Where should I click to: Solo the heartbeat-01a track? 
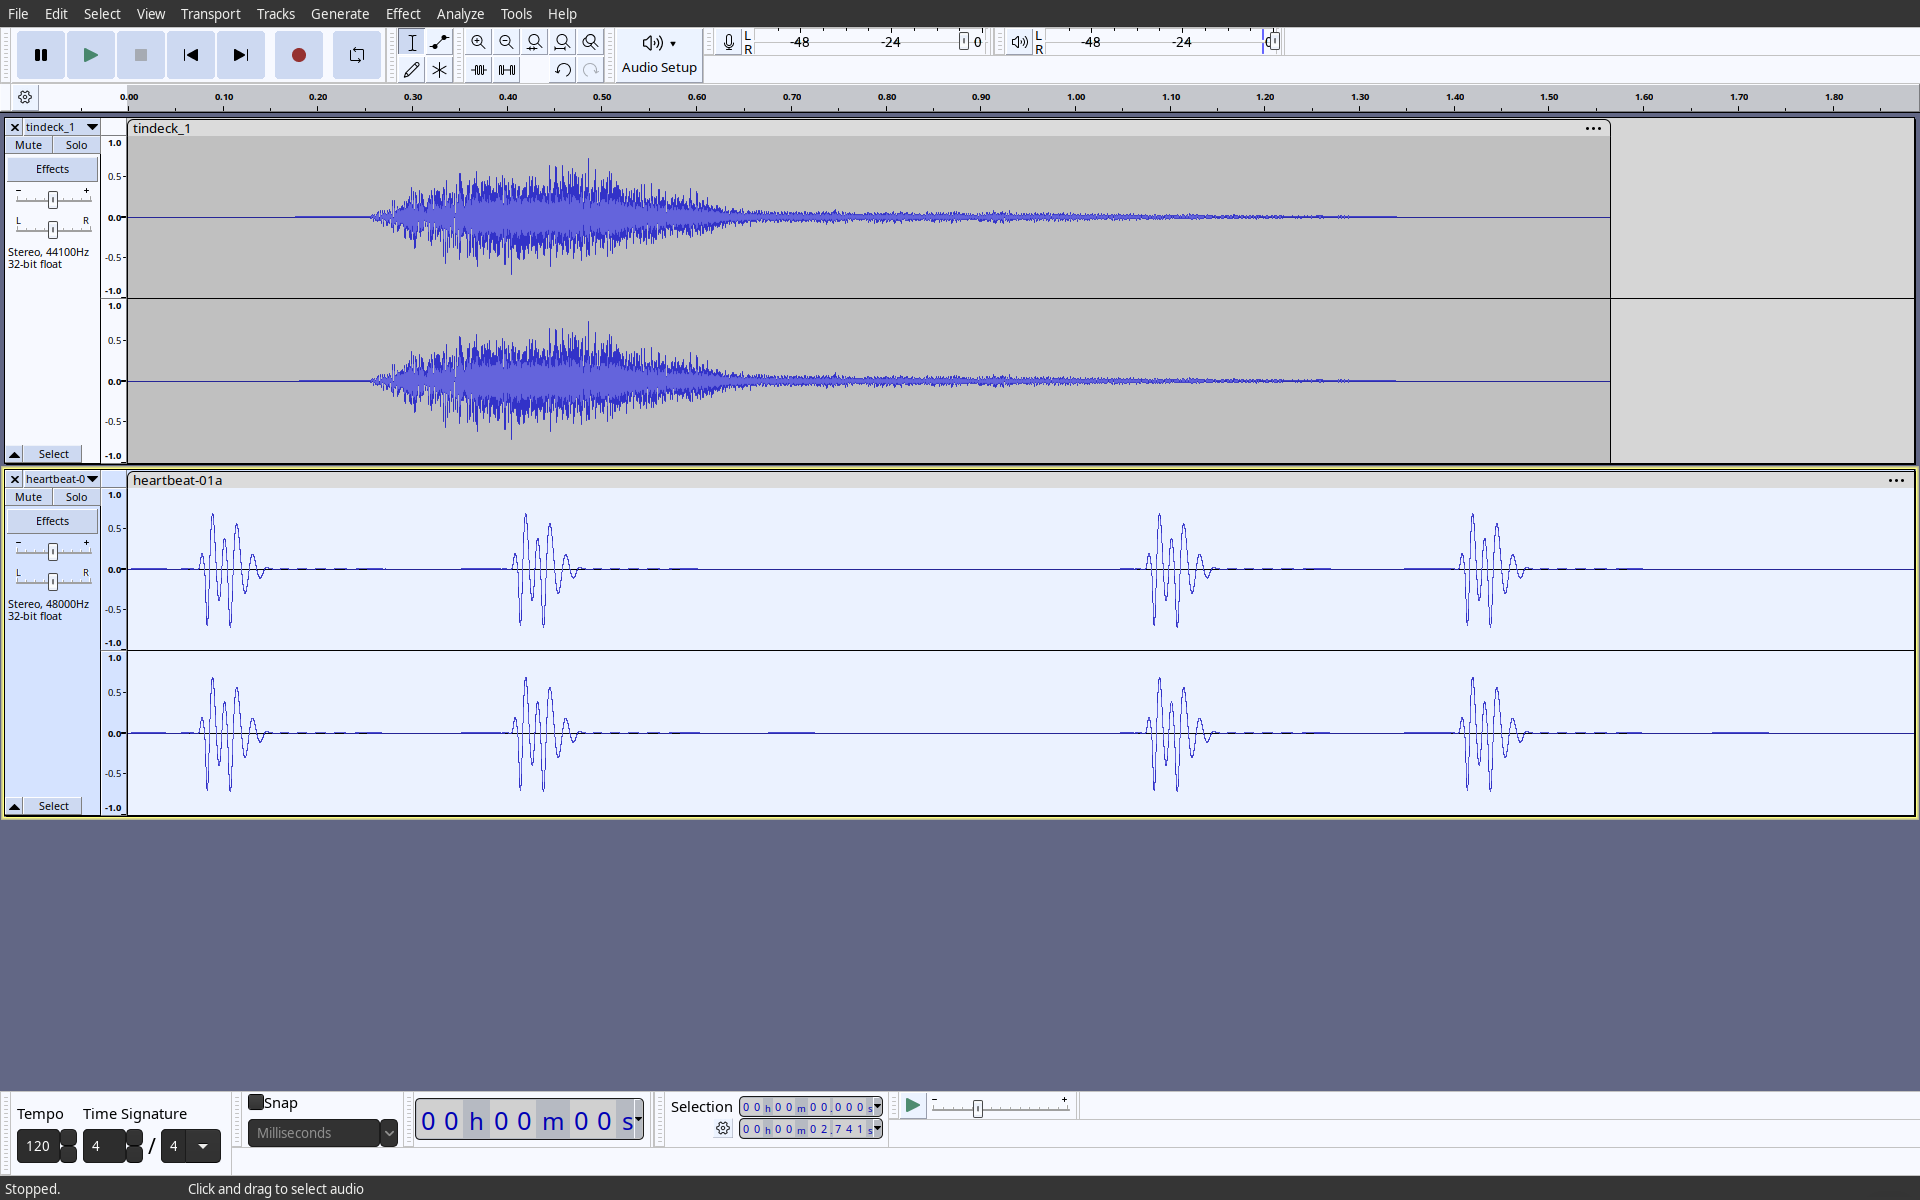point(76,497)
